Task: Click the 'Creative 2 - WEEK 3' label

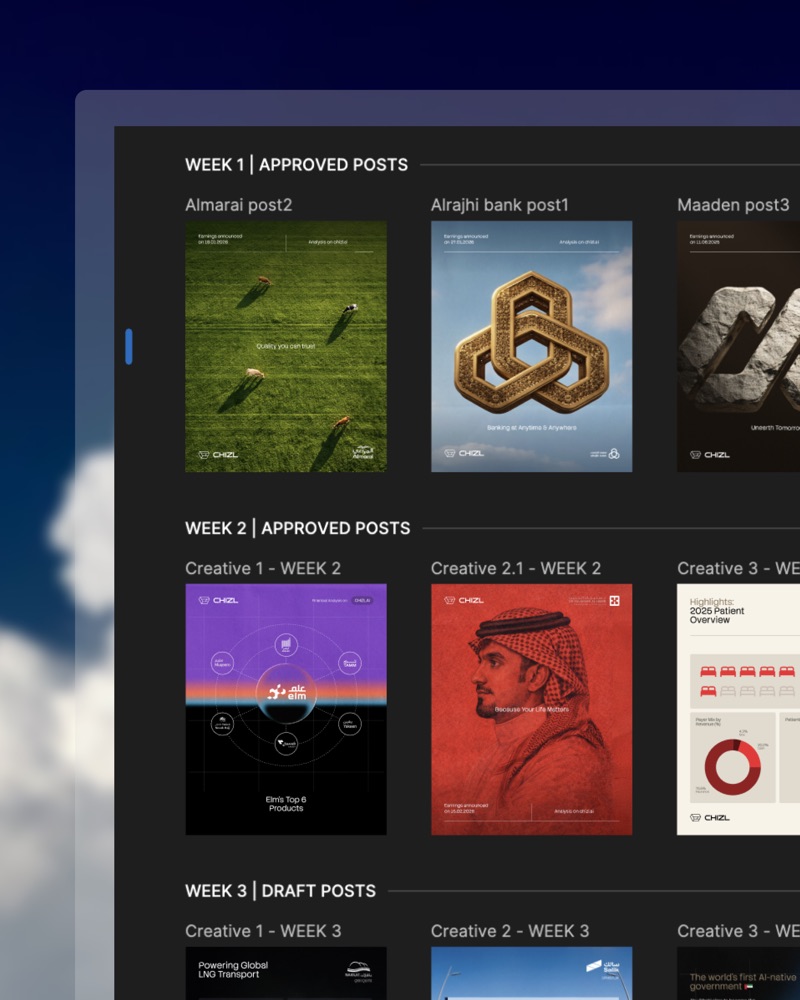Action: point(510,931)
